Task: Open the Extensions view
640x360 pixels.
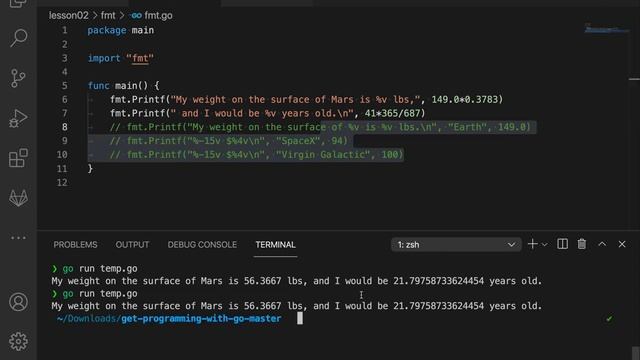Action: point(18,158)
